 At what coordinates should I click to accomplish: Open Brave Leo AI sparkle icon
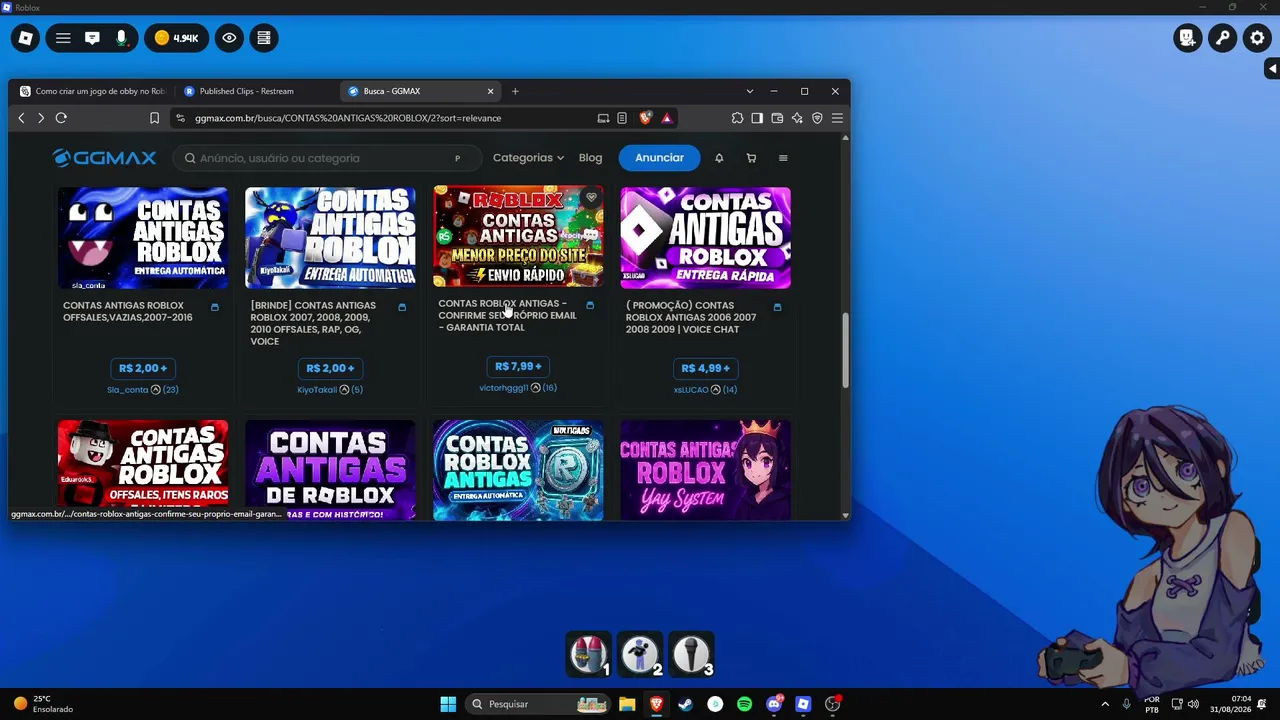pyautogui.click(x=797, y=118)
